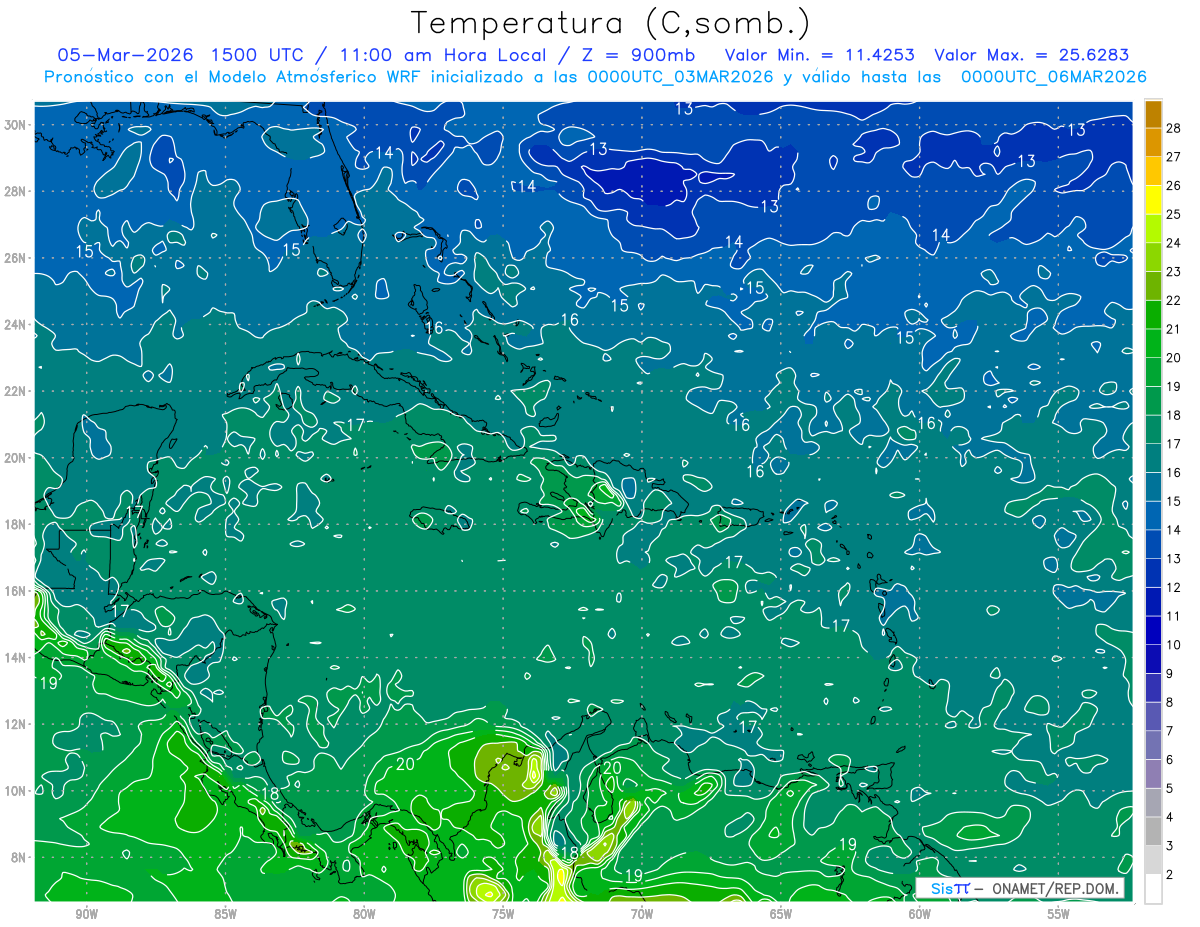
Task: Click the valid-until time "0000UTC_06MAR2026"
Action: coord(1053,77)
